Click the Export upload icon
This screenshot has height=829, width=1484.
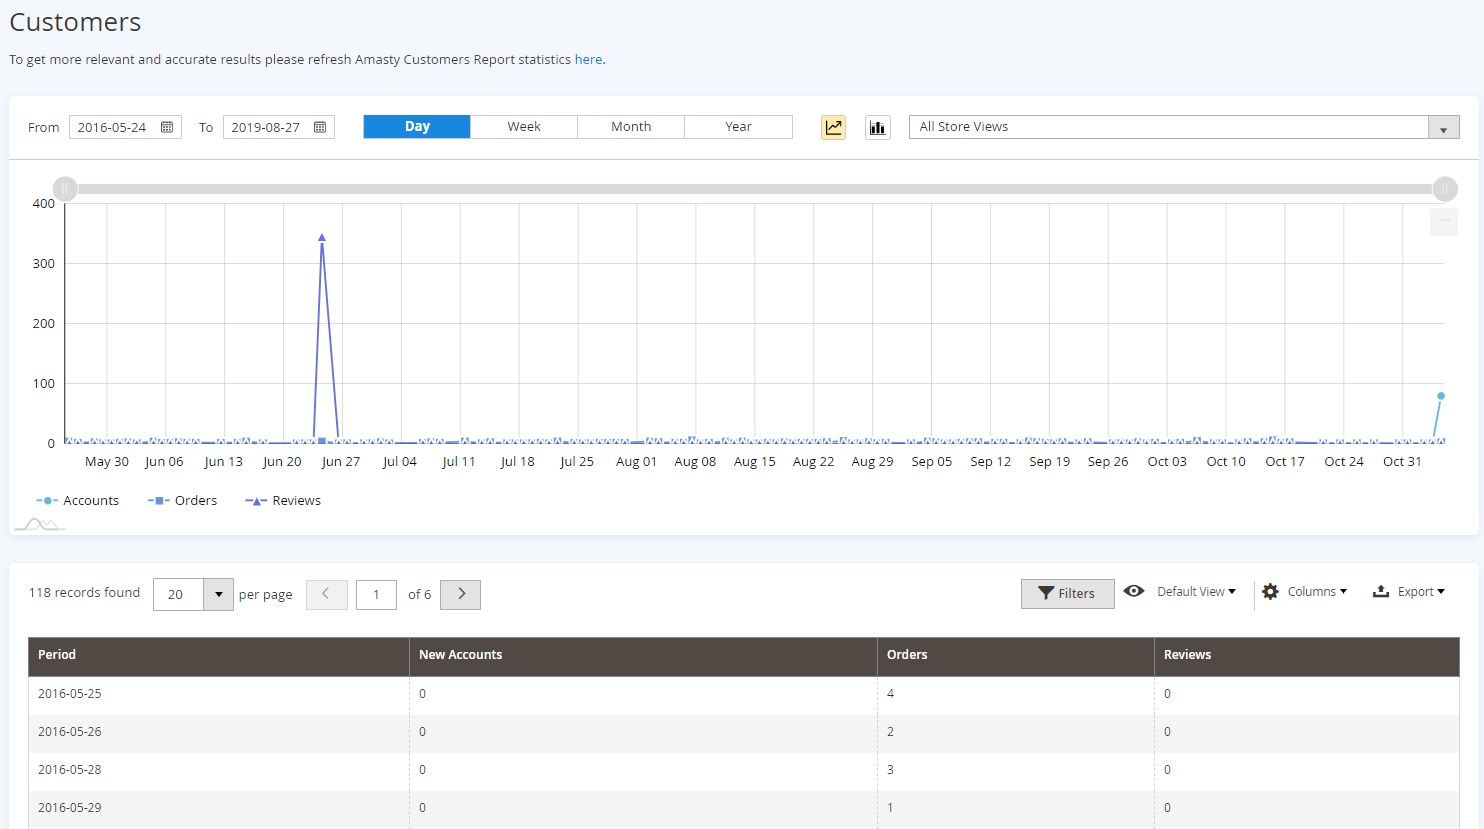click(1380, 592)
